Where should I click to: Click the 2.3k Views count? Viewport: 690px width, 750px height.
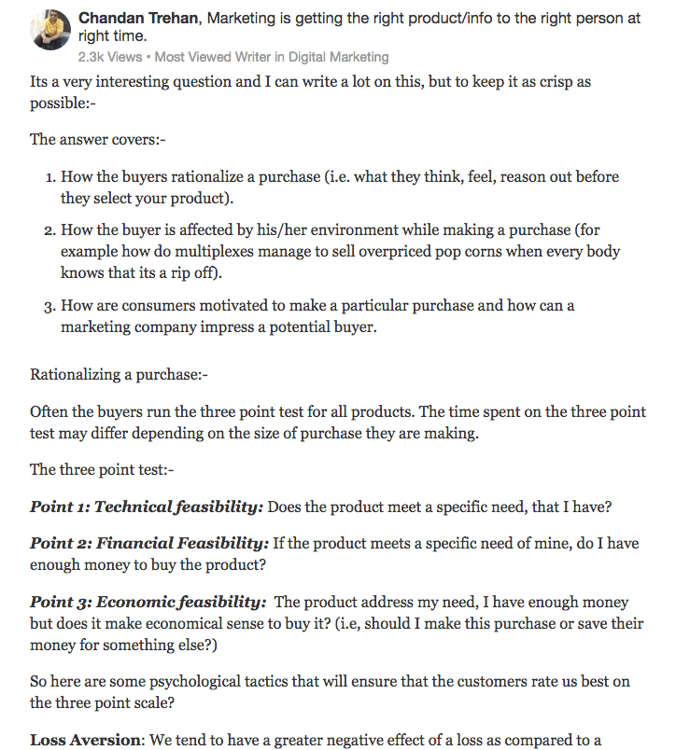click(110, 57)
